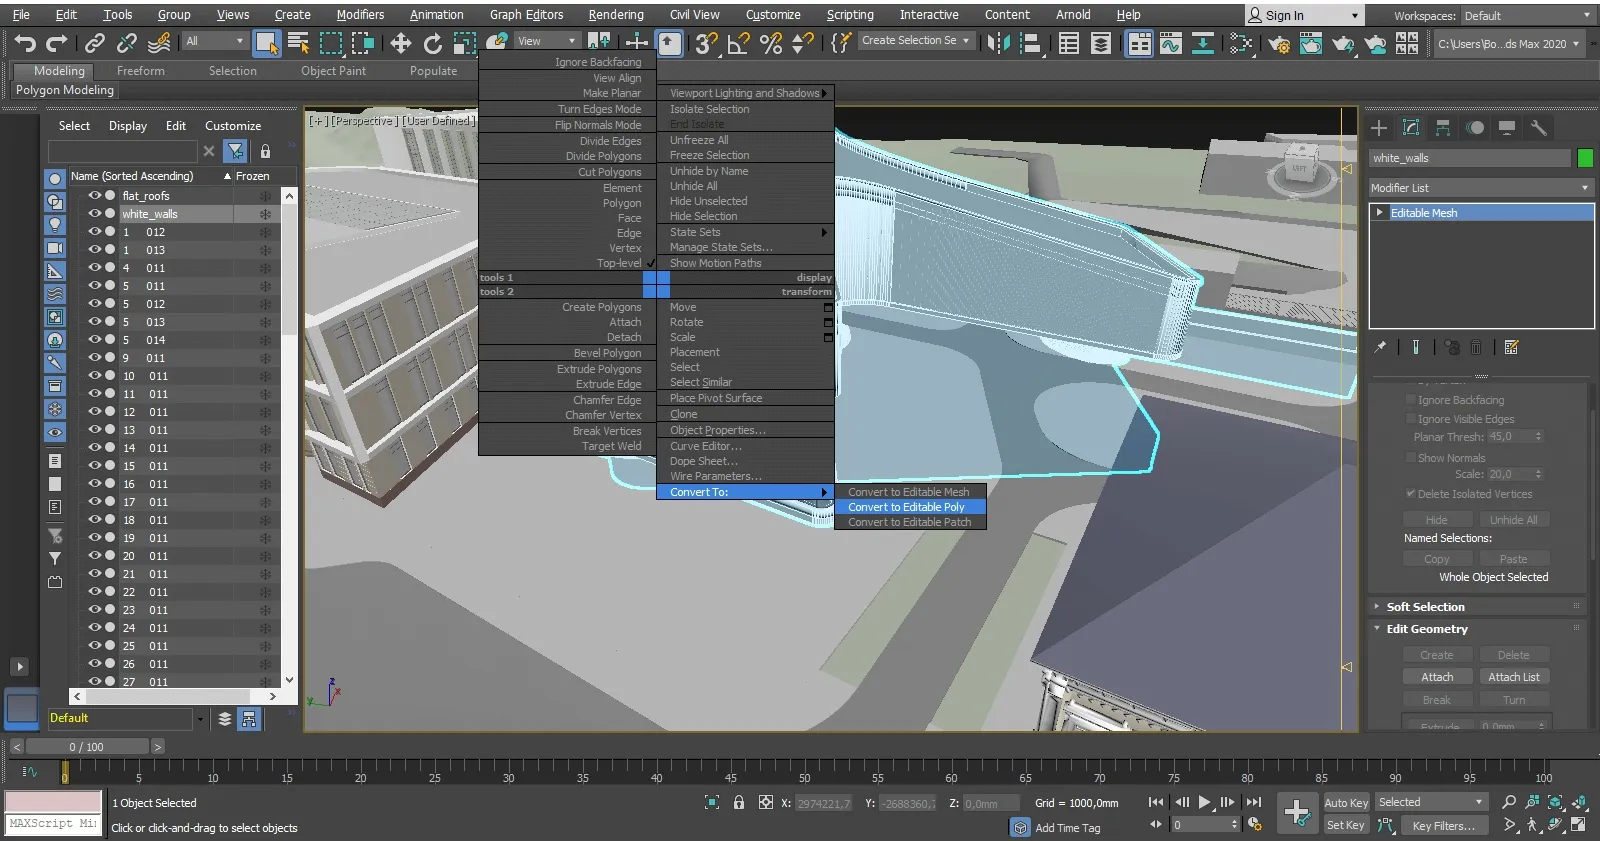Click the Select and Link icon
This screenshot has height=841, width=1600.
[x=95, y=43]
